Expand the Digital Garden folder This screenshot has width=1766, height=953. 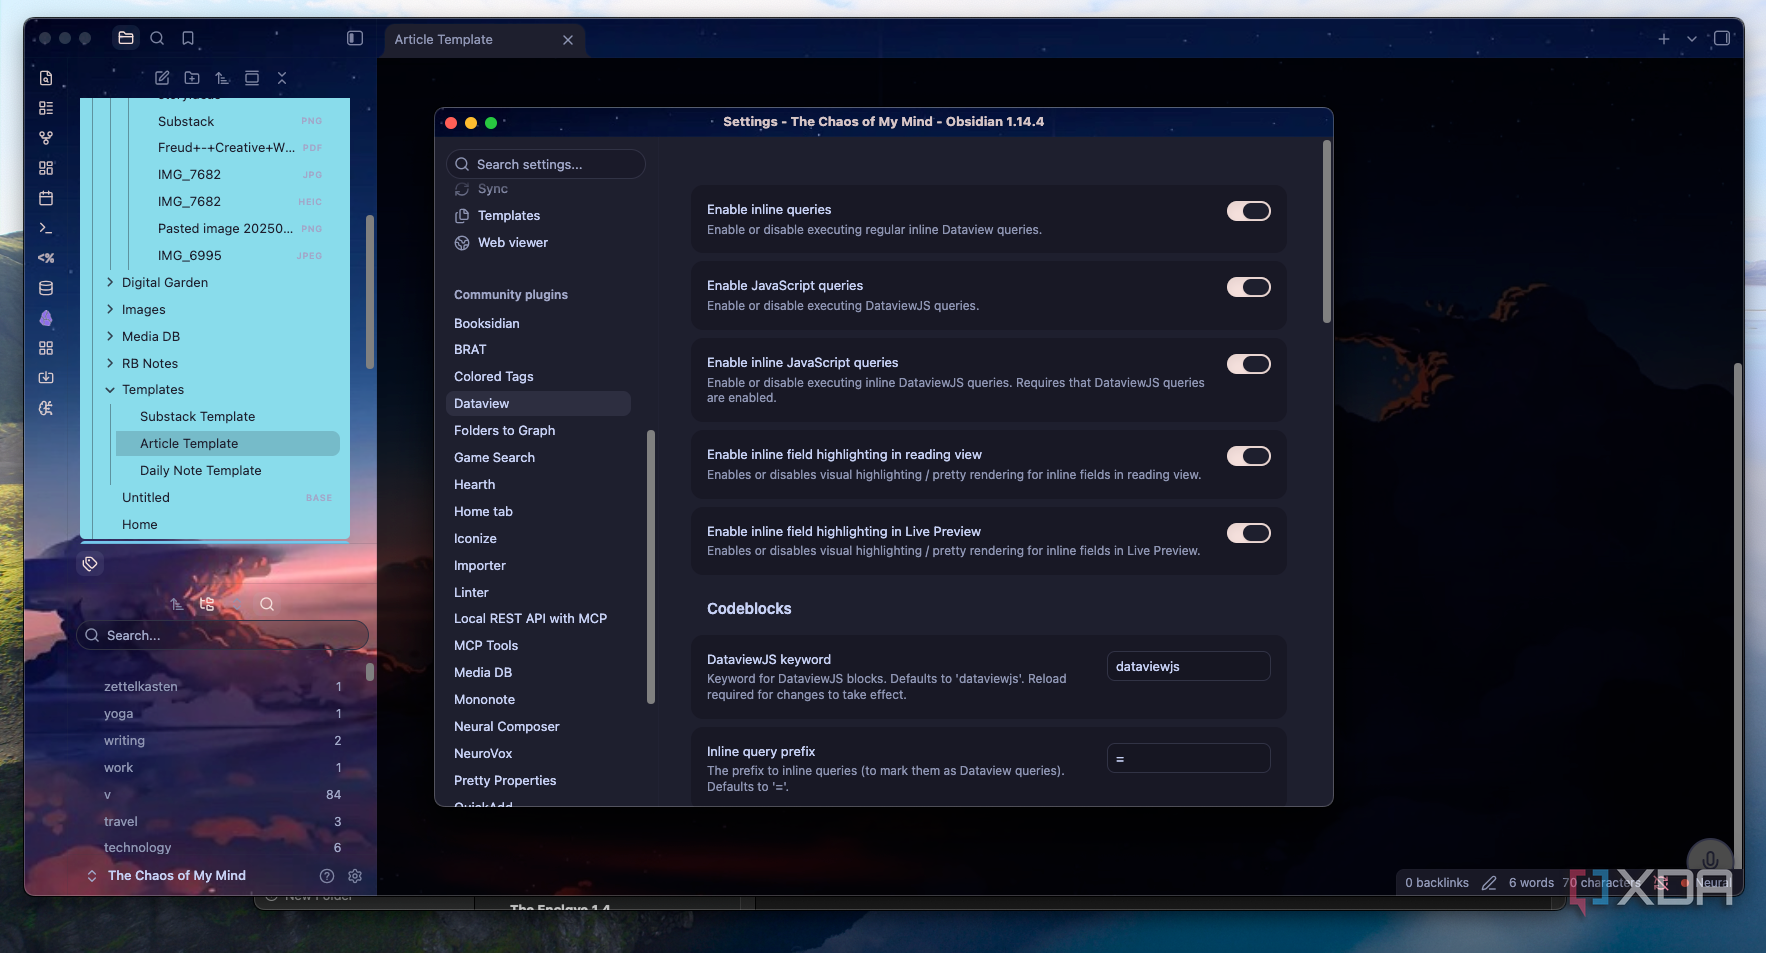pyautogui.click(x=110, y=283)
